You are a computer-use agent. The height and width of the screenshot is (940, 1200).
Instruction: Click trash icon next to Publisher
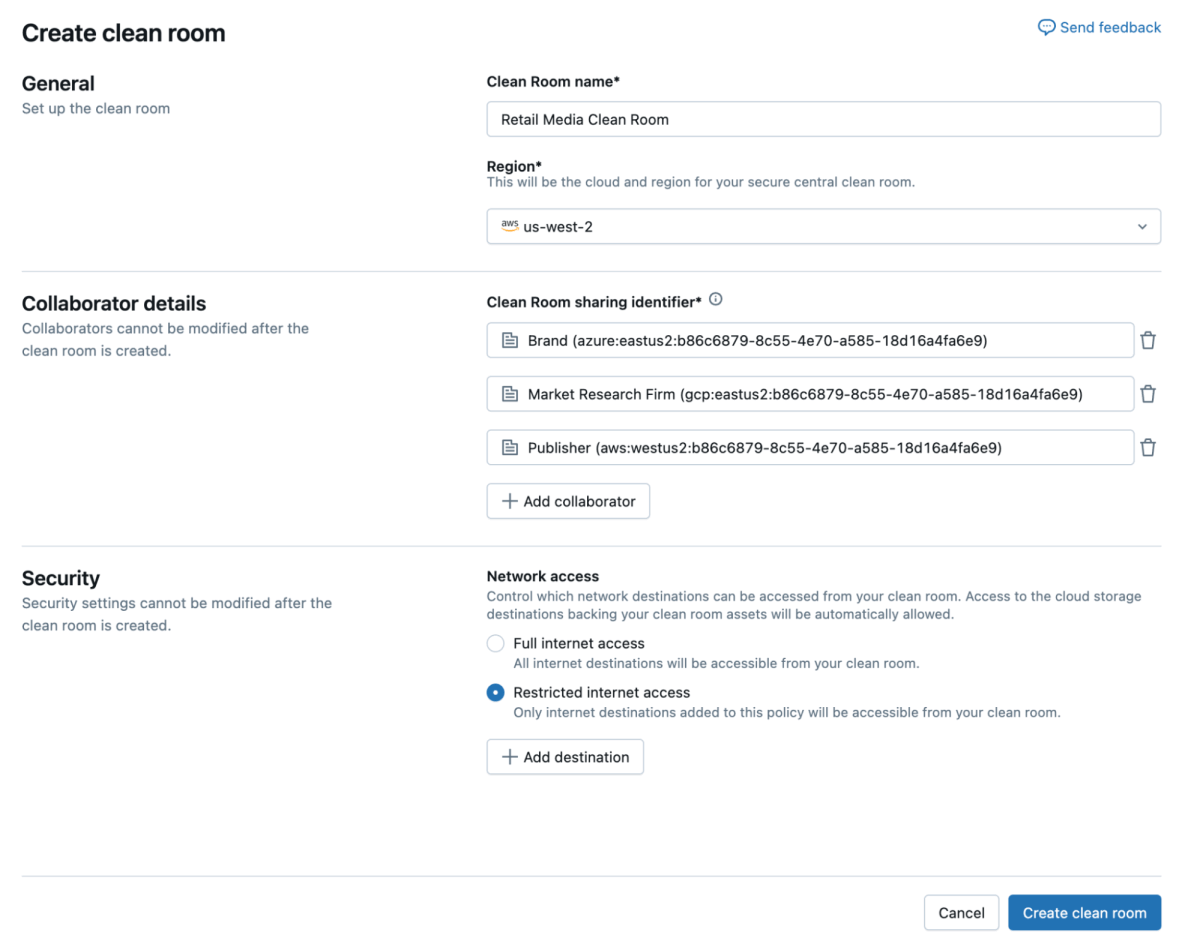pyautogui.click(x=1148, y=448)
